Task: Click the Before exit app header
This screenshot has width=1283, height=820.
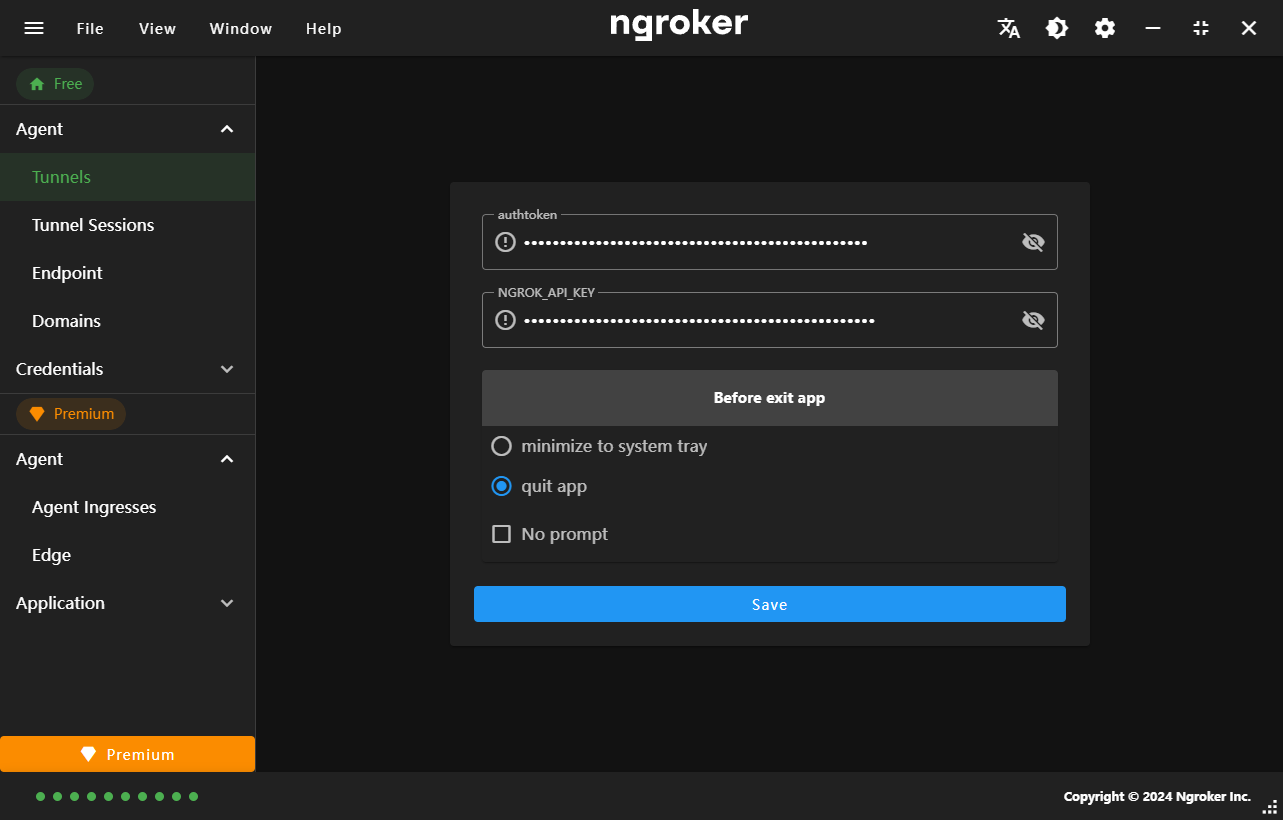Action: (x=769, y=398)
